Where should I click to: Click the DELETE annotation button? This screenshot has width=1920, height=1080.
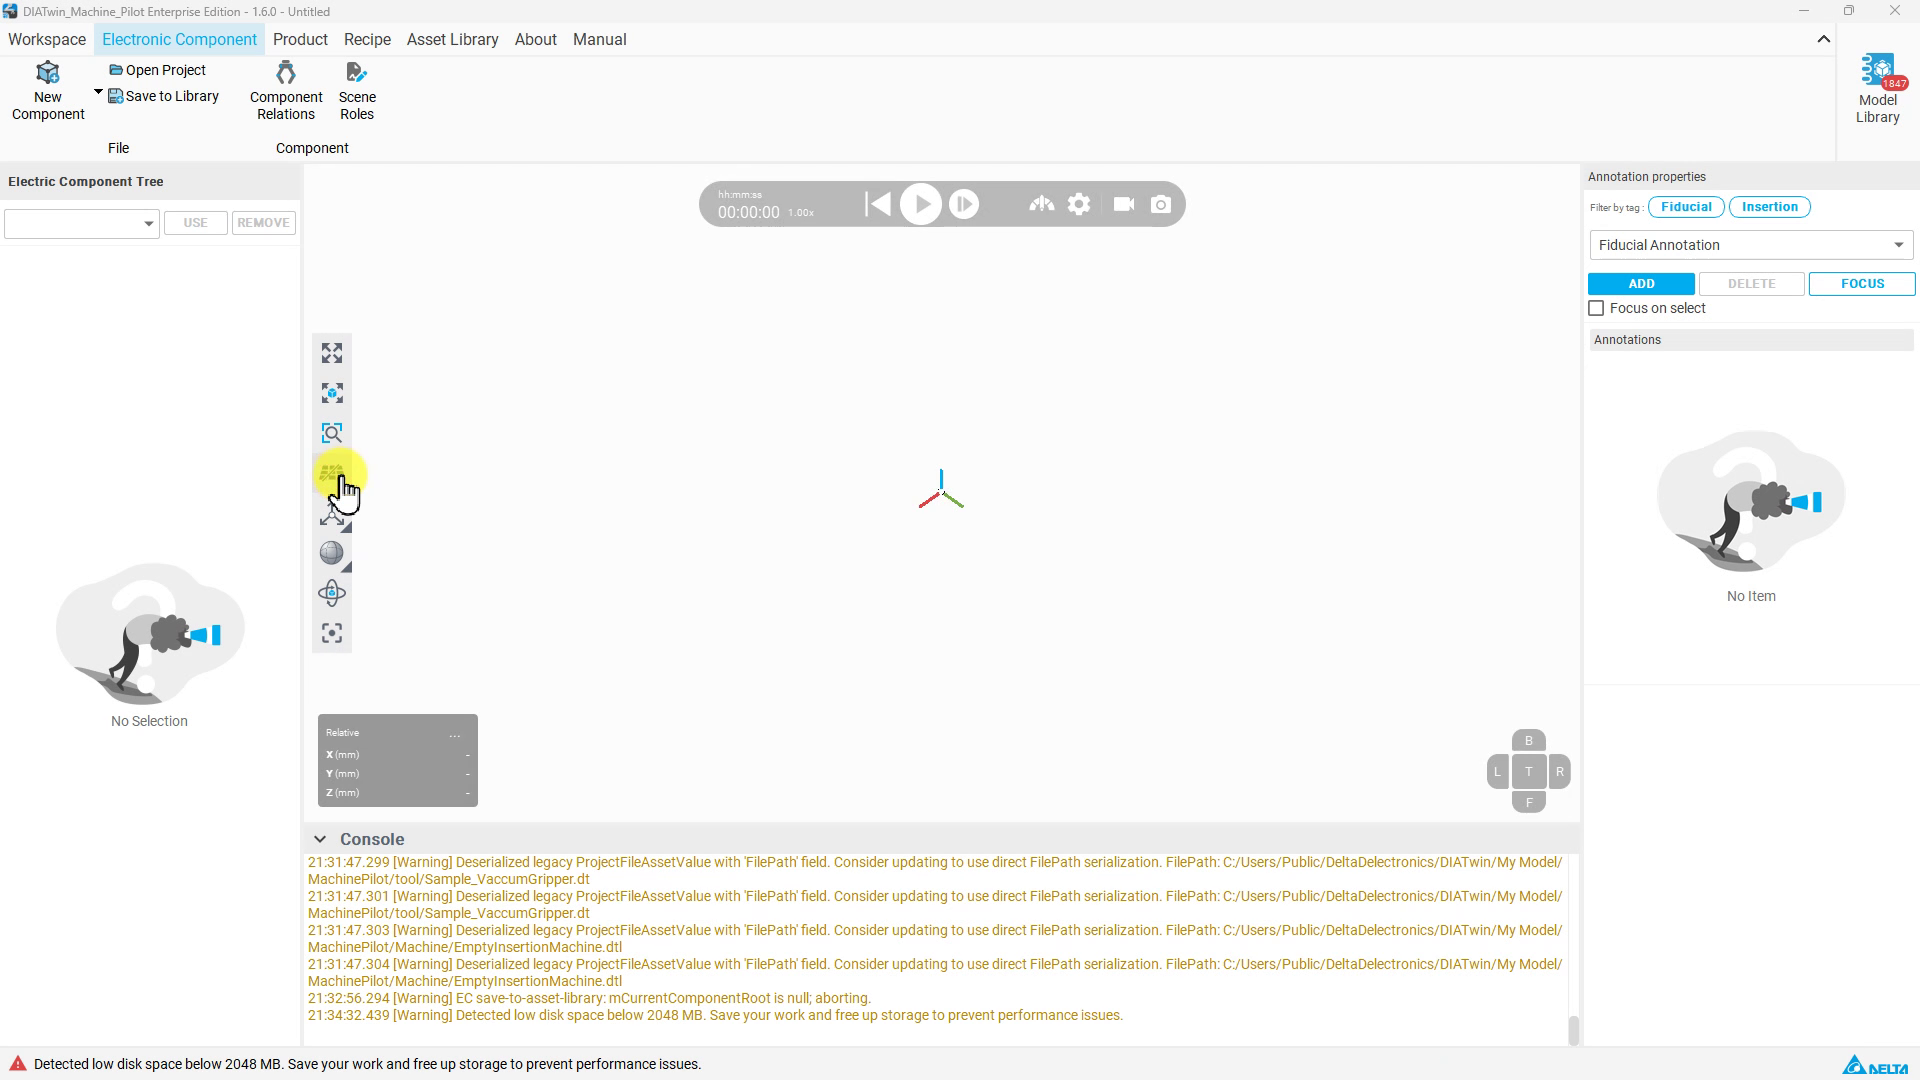point(1751,284)
